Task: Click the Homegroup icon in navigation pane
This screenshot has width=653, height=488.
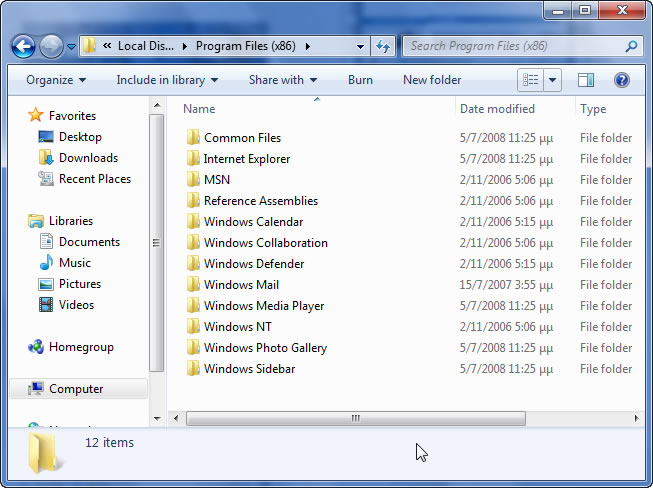Action: (37, 347)
